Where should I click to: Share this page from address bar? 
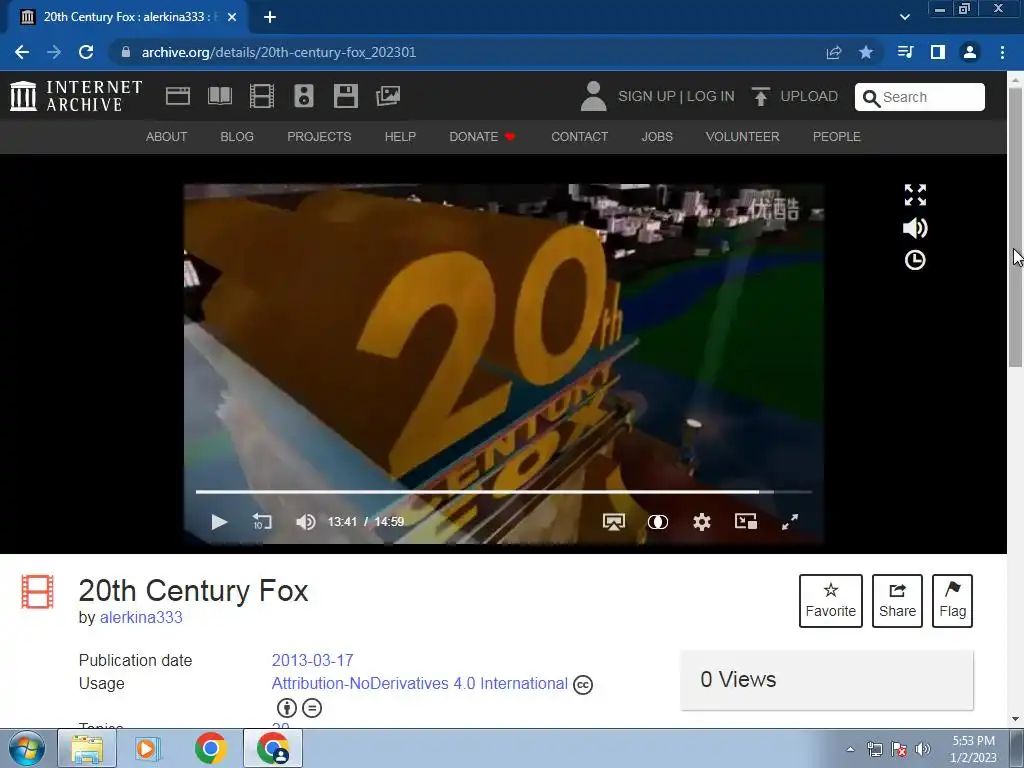point(834,52)
